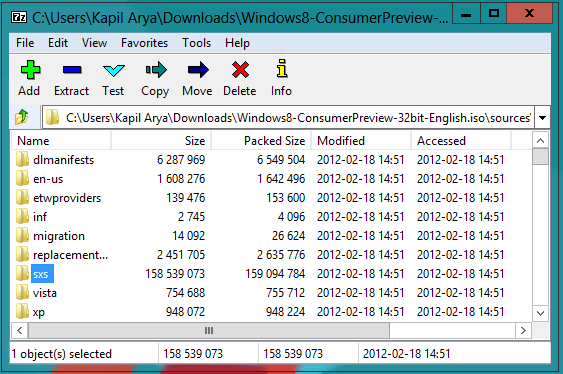
Task: Click the blue Extract icon
Action: [72, 70]
